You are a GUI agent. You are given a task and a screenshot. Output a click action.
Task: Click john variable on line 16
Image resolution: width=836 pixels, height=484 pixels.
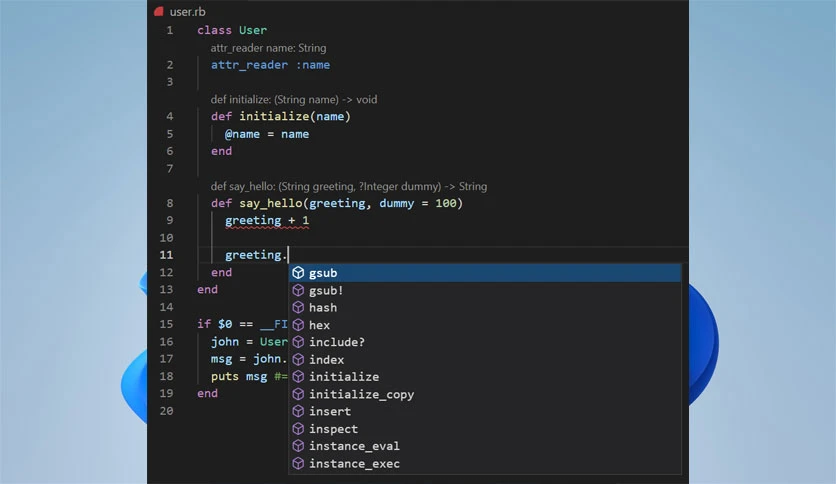coord(224,342)
